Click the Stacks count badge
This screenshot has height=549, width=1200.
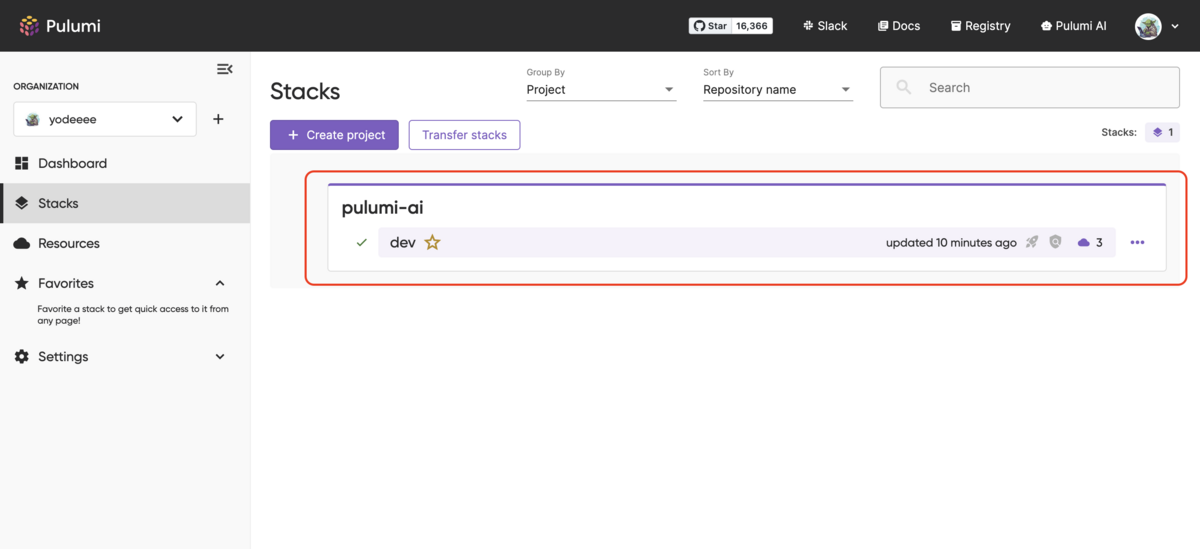1163,132
